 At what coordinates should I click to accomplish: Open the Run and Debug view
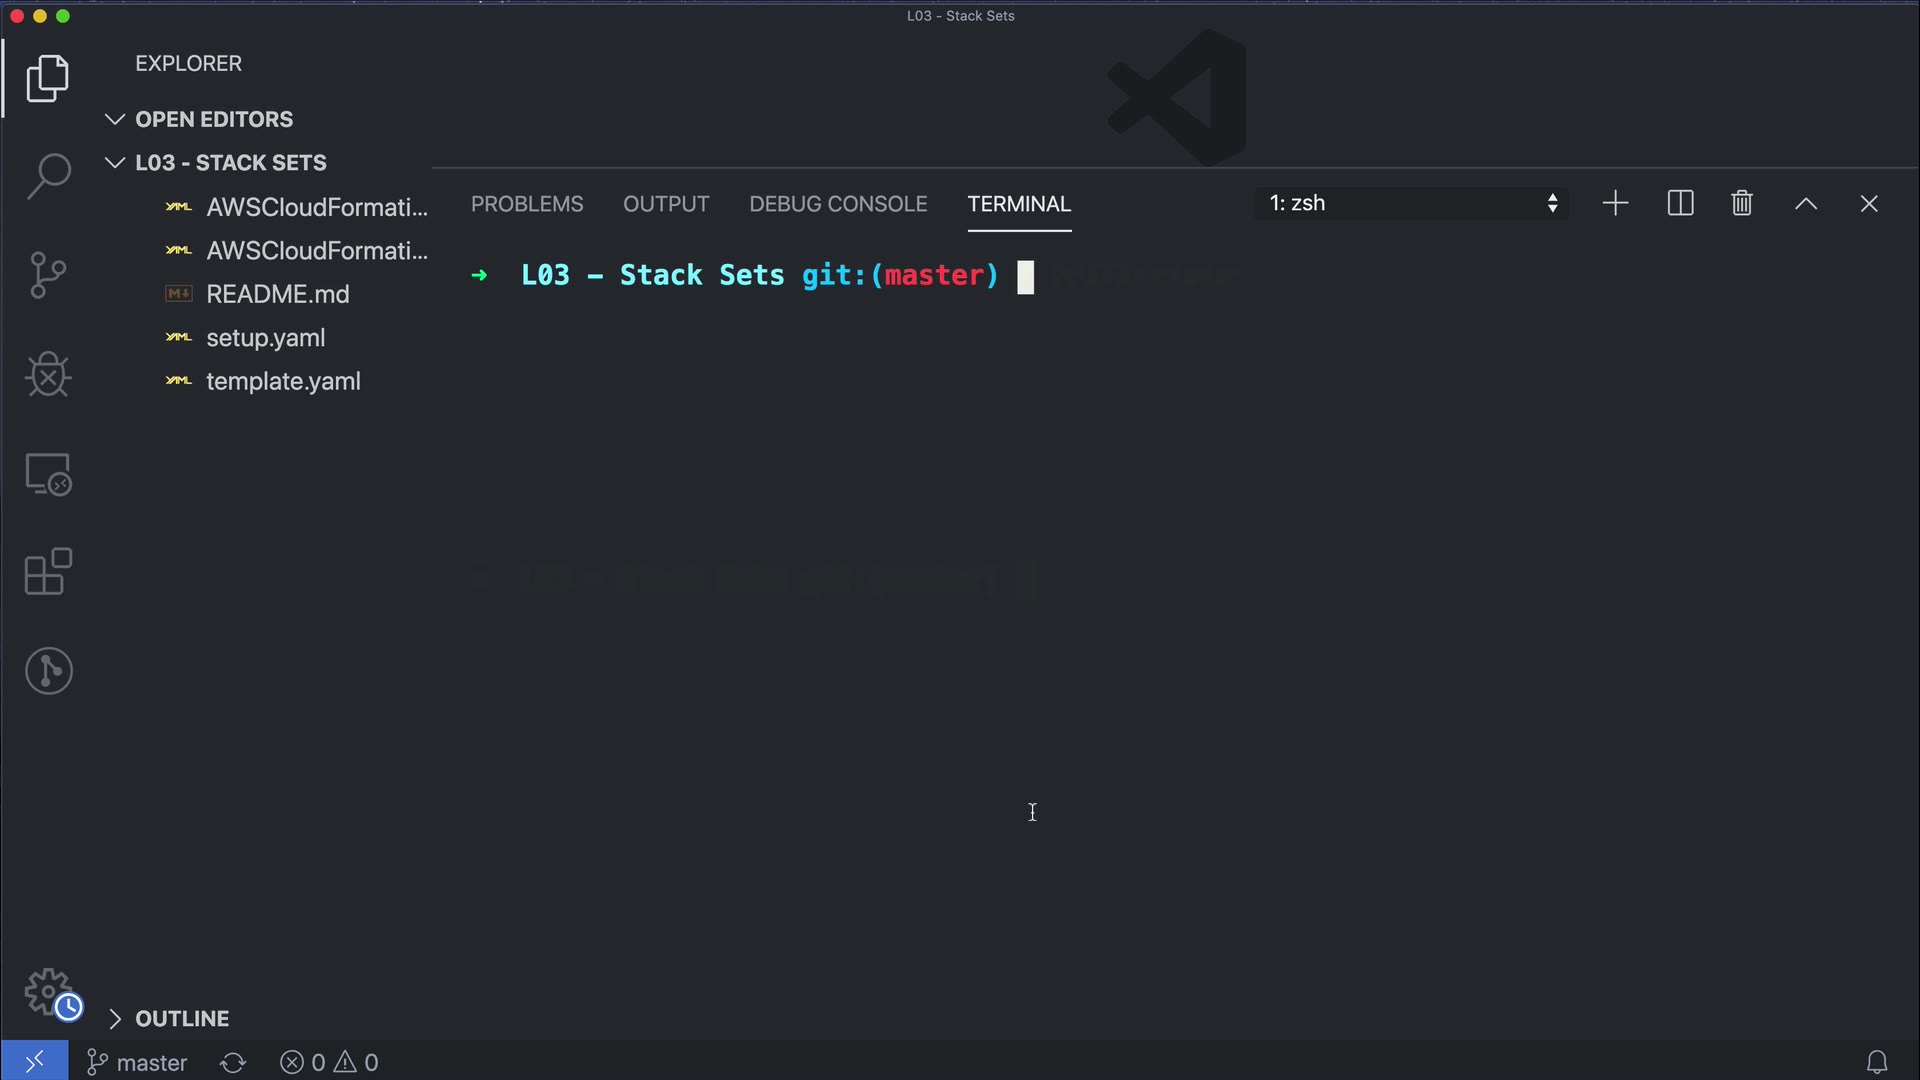[x=48, y=375]
